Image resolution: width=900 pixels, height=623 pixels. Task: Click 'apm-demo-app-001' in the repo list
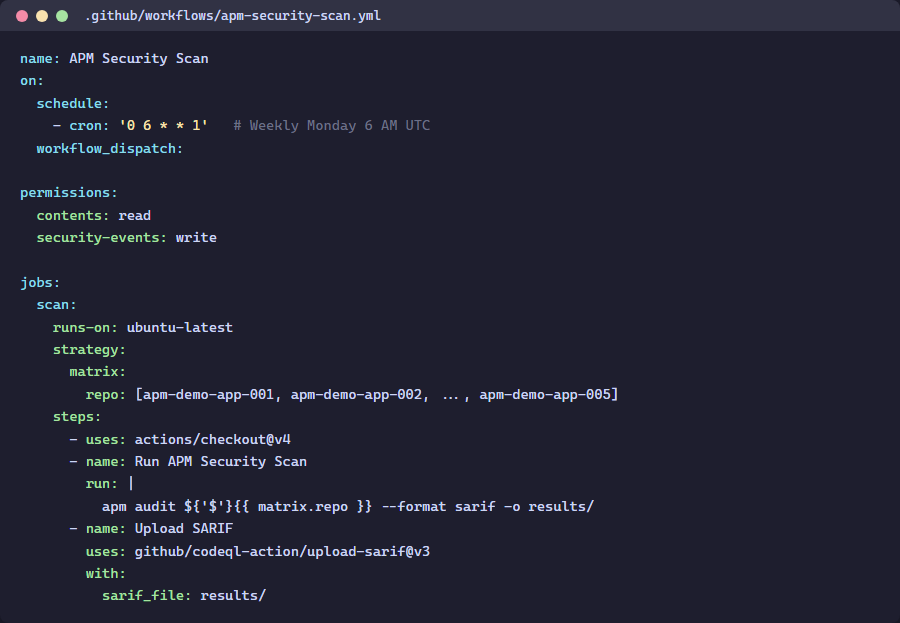(x=208, y=394)
